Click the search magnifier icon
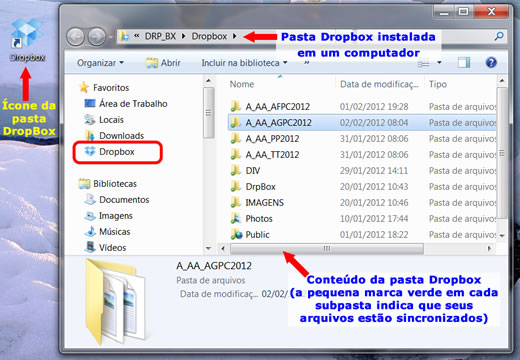The width and height of the screenshot is (520, 360). coord(499,36)
